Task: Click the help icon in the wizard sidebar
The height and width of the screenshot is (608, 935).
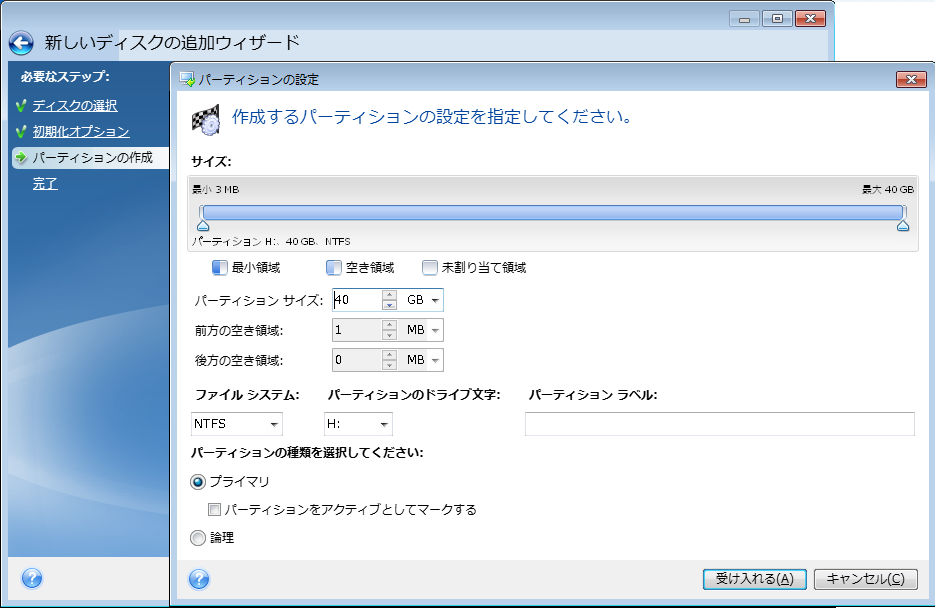Action: click(31, 578)
